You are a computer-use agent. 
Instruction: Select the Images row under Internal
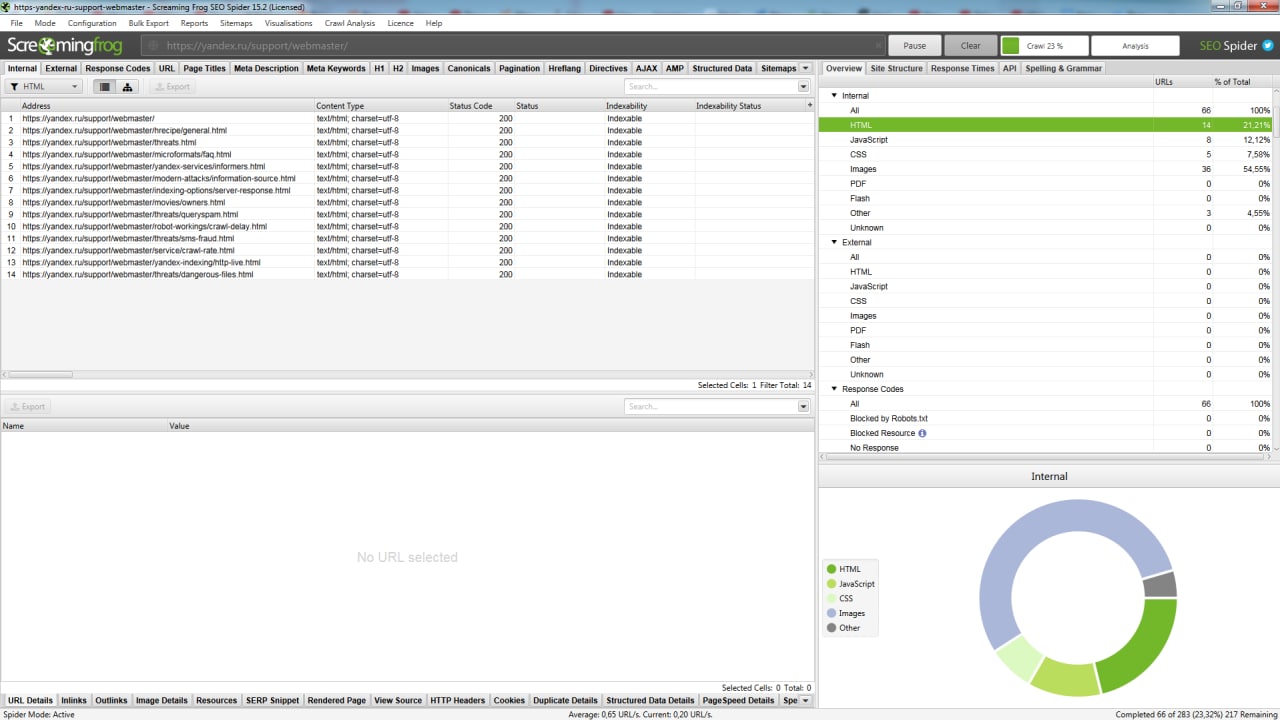1046,169
